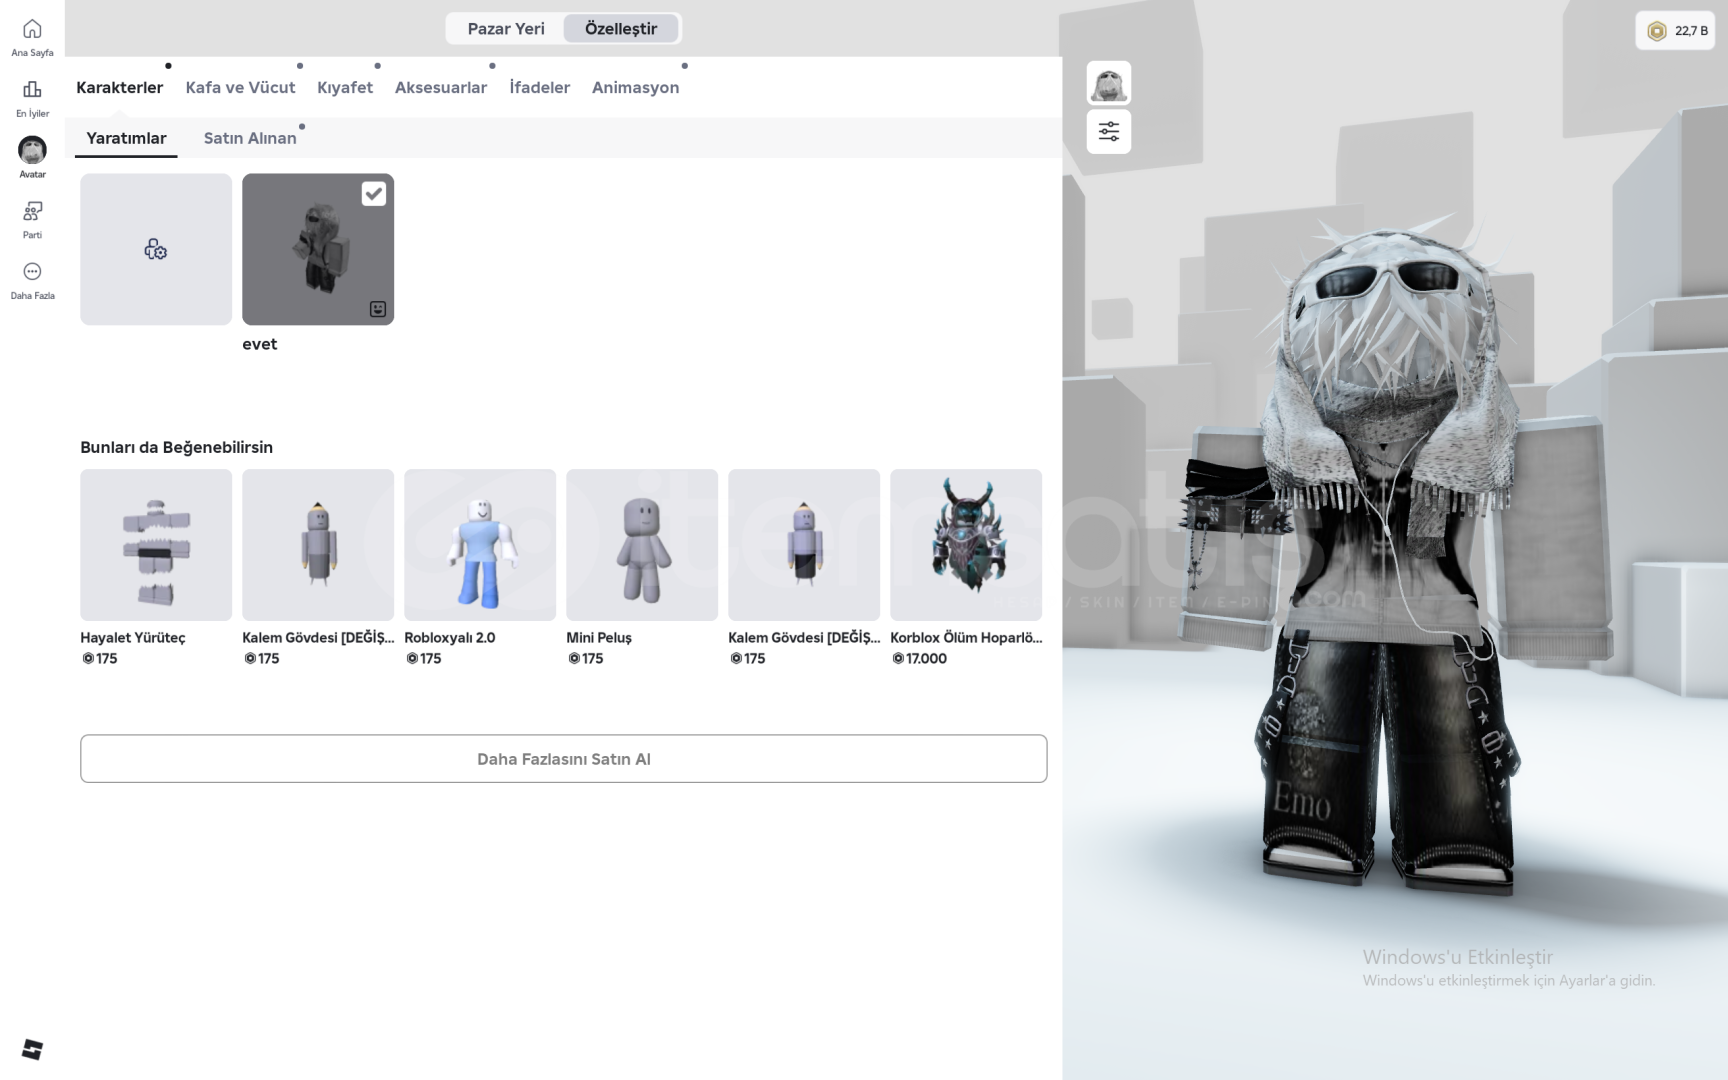Open the Karakterler category
The height and width of the screenshot is (1080, 1728).
pyautogui.click(x=119, y=88)
